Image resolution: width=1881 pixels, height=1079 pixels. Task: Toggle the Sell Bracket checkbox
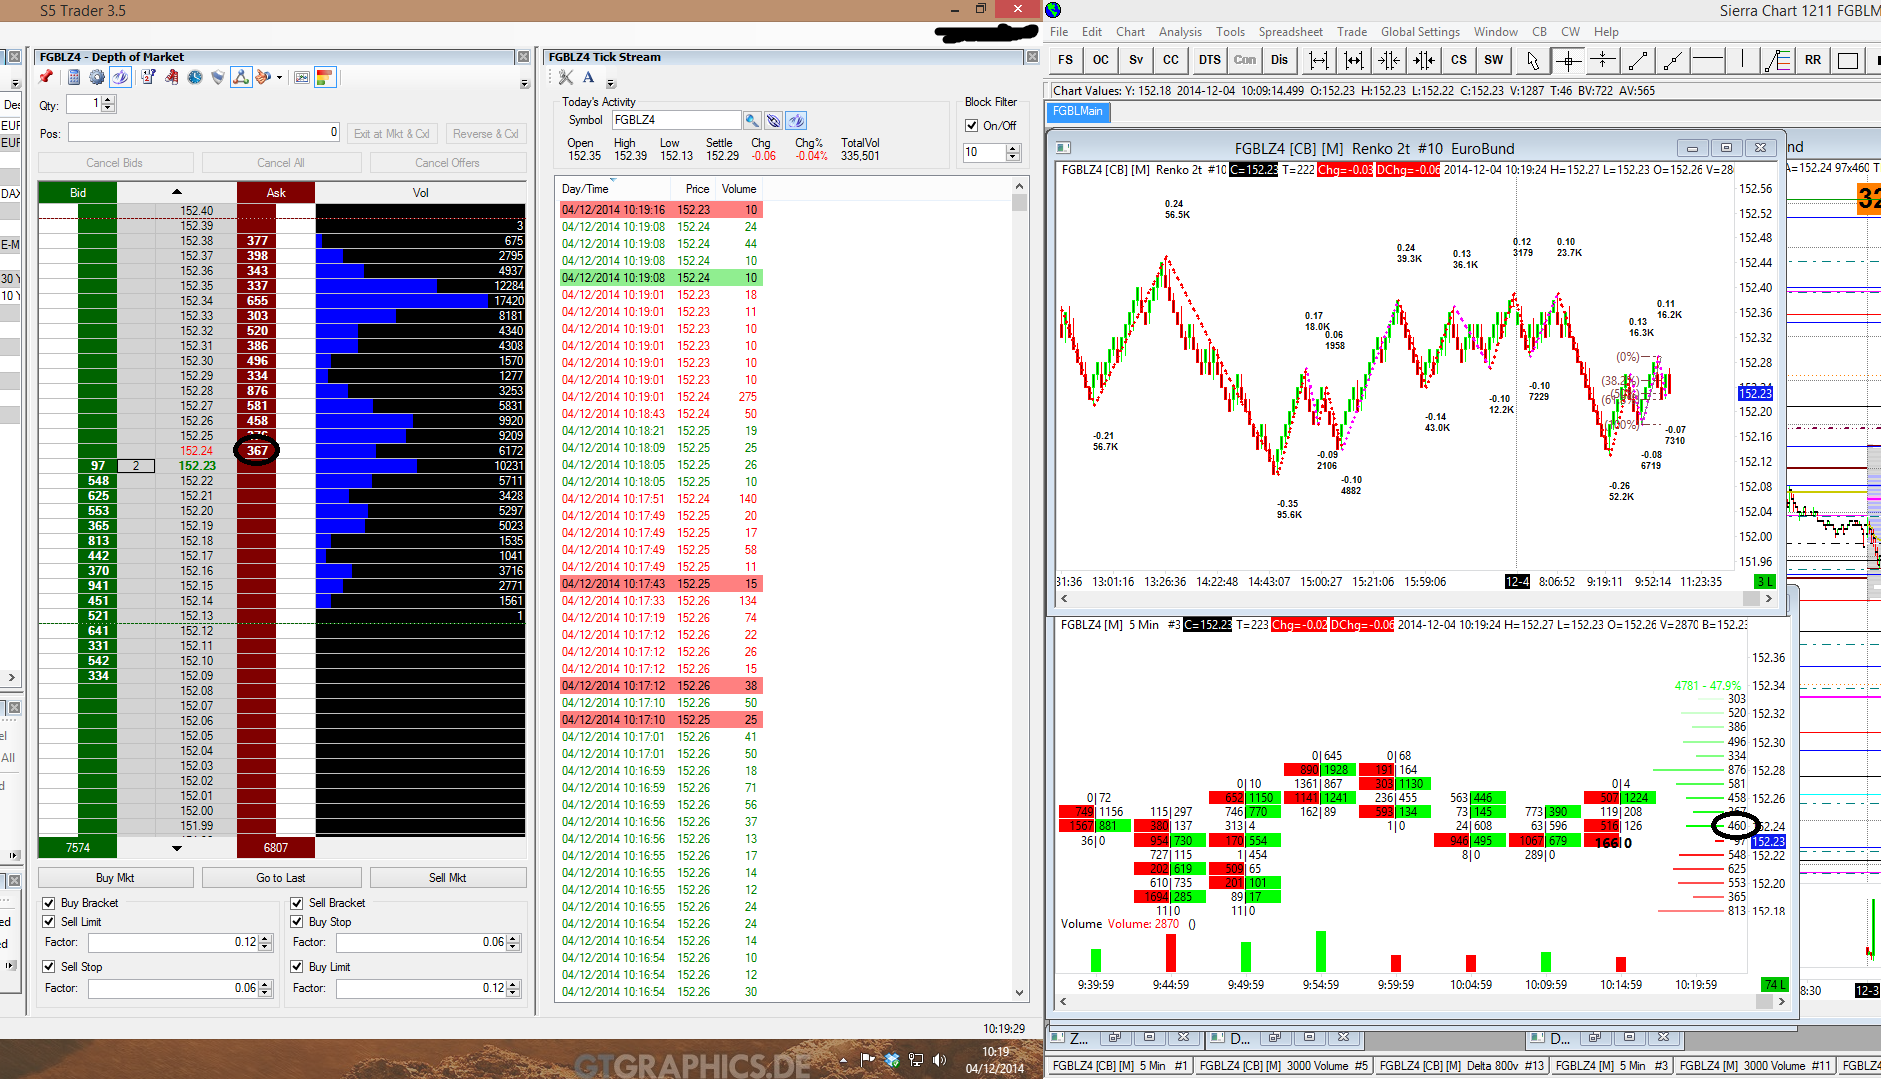coord(296,903)
